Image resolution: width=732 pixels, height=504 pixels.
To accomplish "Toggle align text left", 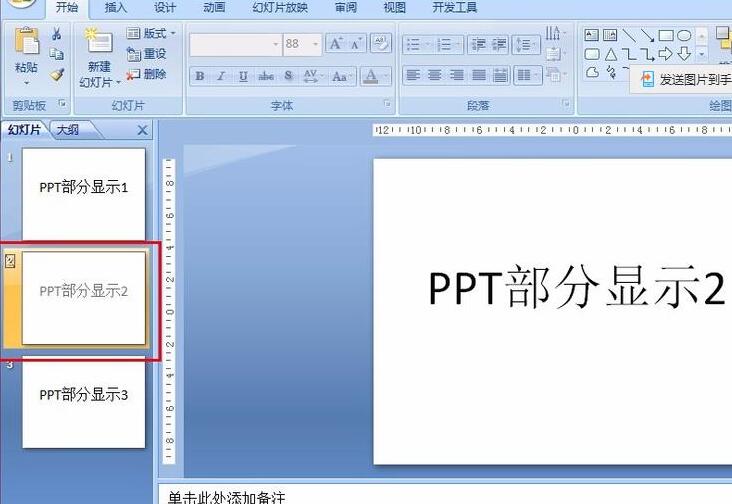I will (x=413, y=75).
